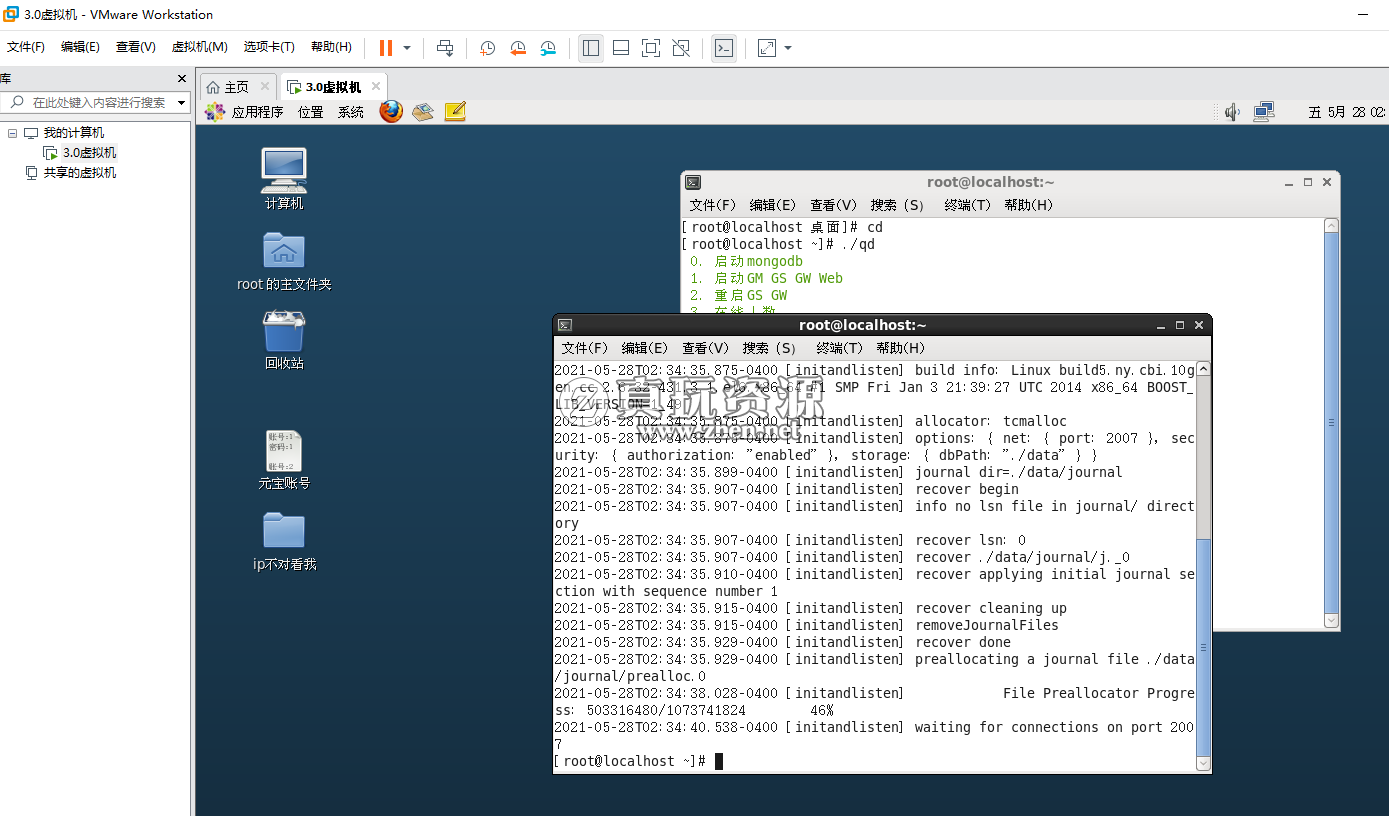Viewport: 1389px width, 816px height.
Task: Pause the virtual machine with the orange pause icon
Action: 386,47
